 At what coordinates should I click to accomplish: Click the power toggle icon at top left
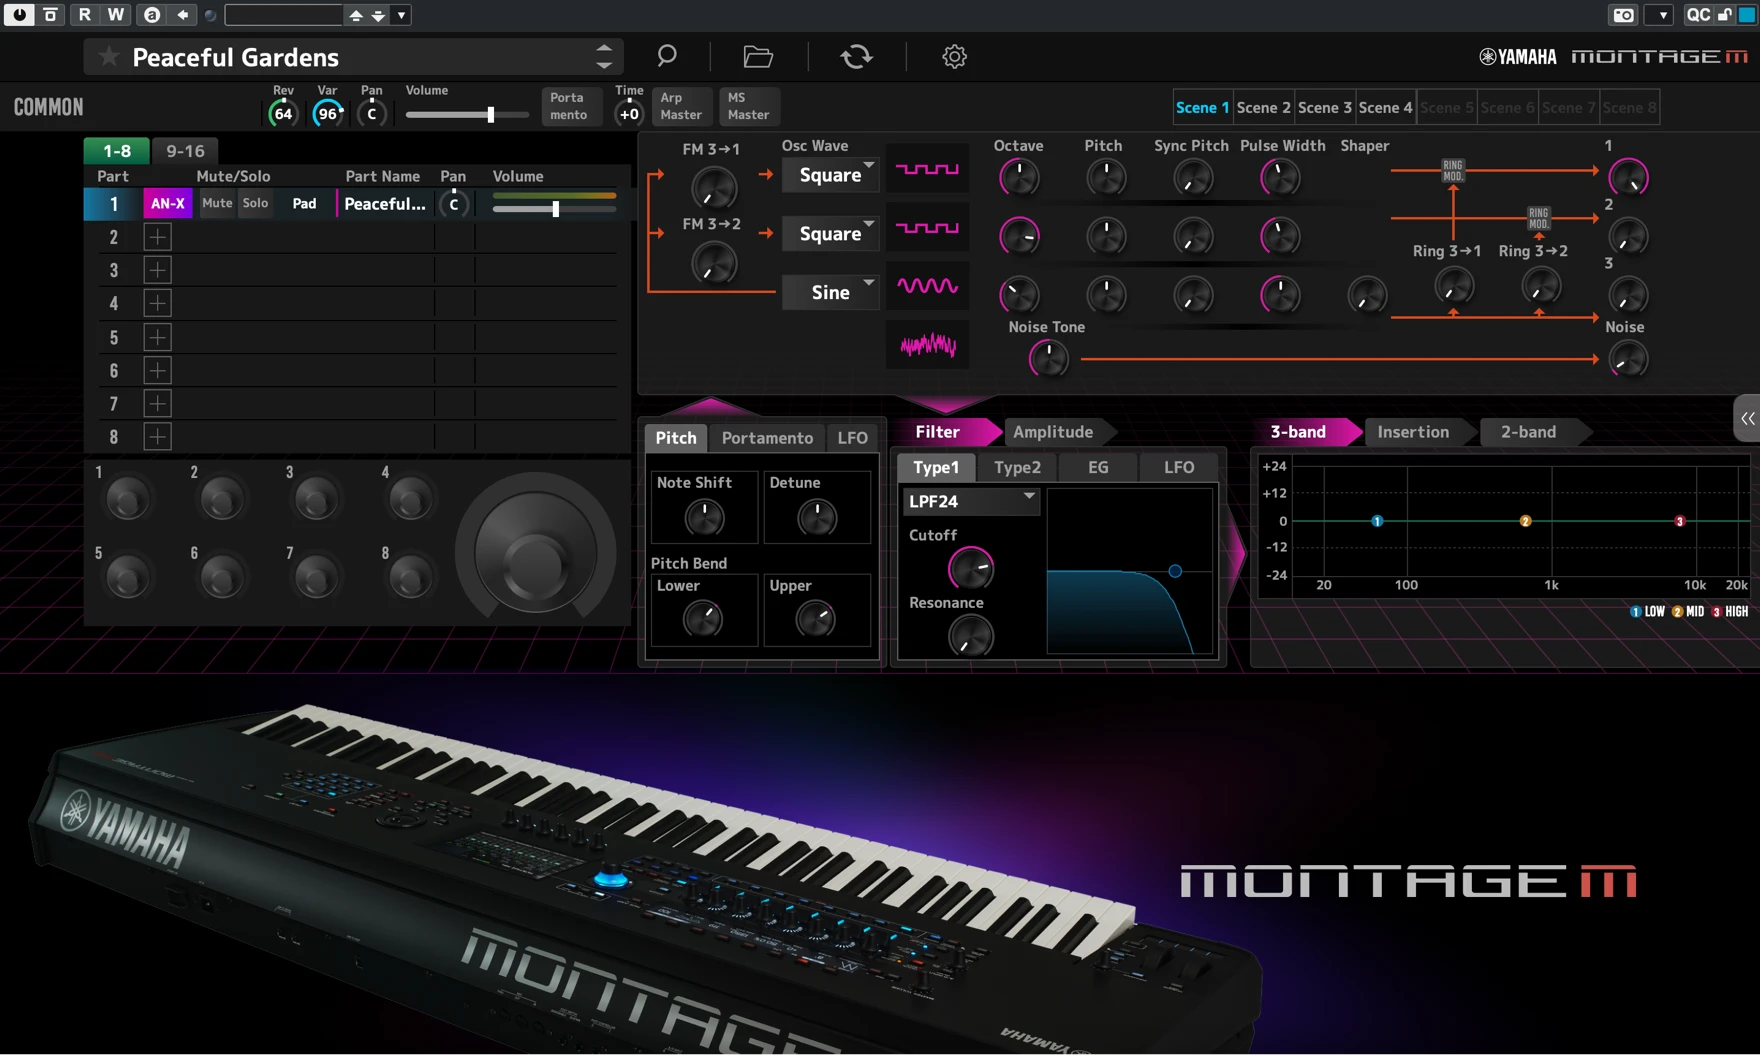pos(18,15)
